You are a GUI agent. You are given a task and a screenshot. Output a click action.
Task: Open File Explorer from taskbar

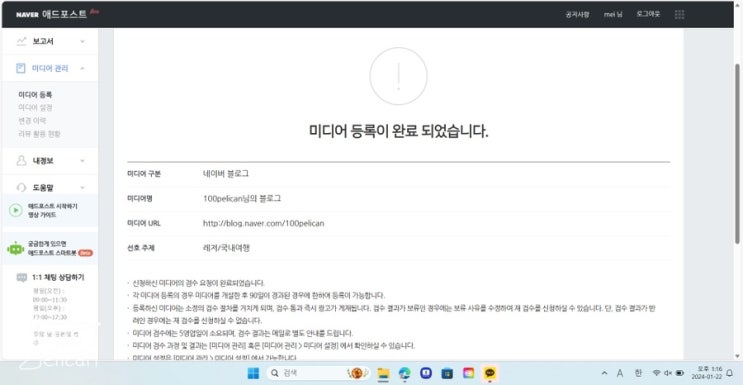pos(383,373)
